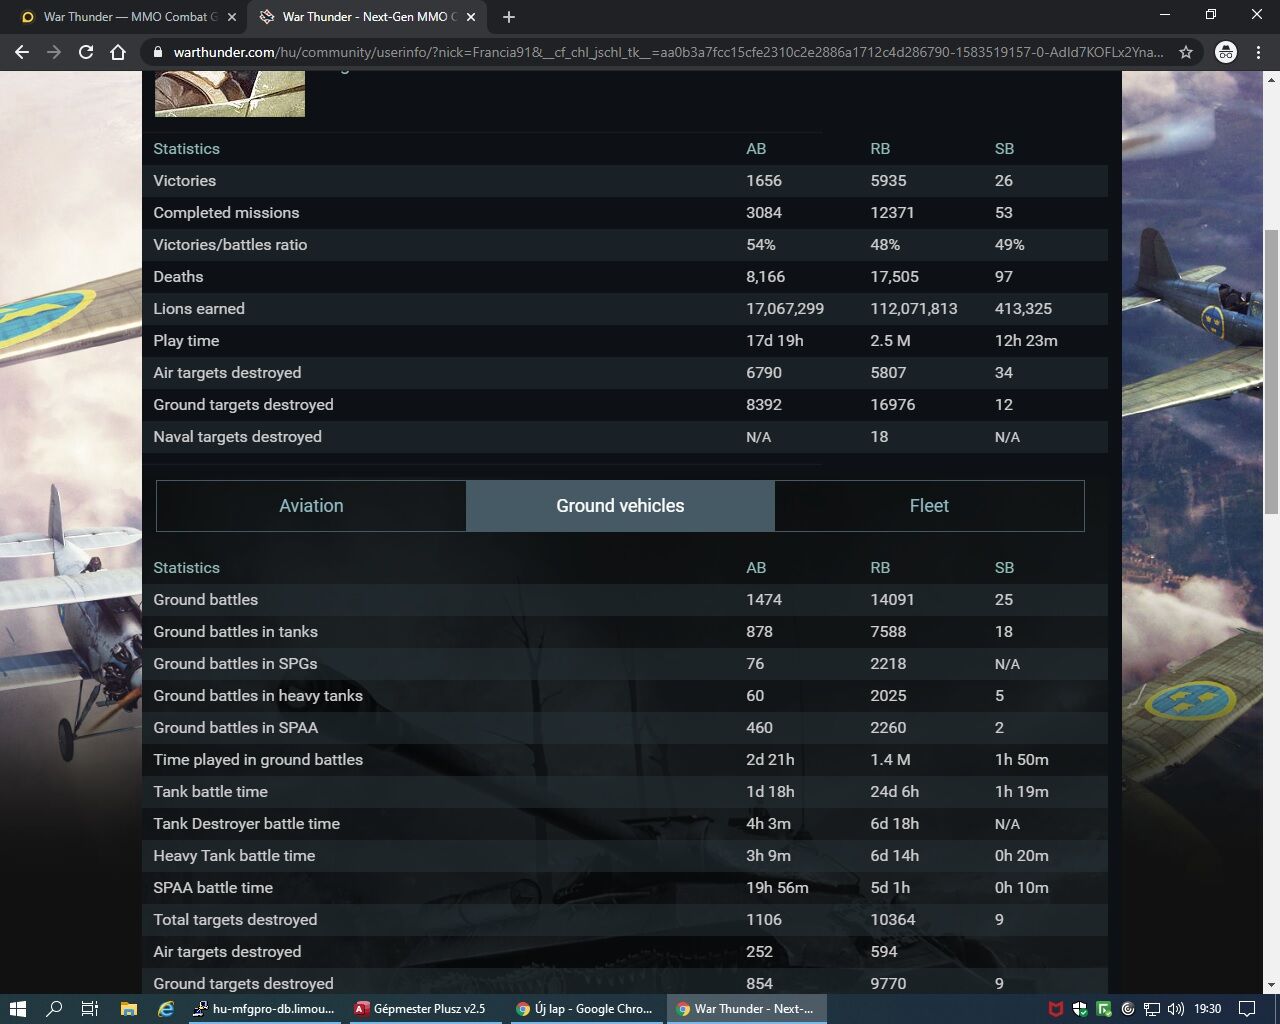The width and height of the screenshot is (1280, 1024).
Task: Open the volume control tray icon
Action: coord(1176,1009)
